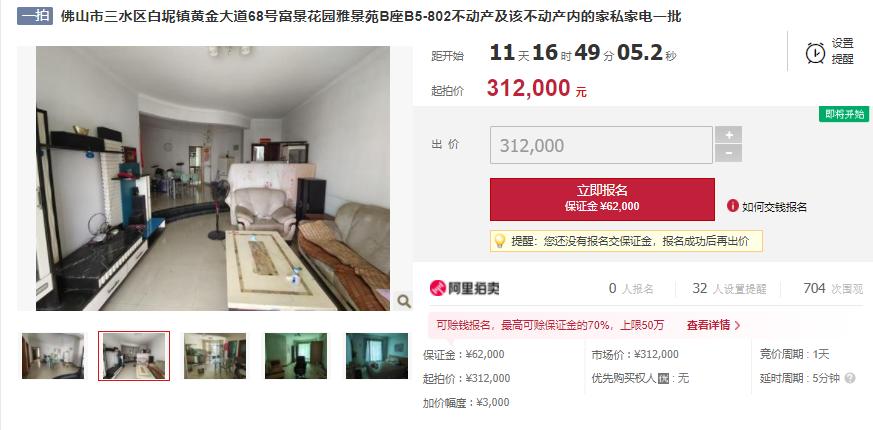
Task: Decrease bid with the minus stepper
Action: tap(728, 153)
